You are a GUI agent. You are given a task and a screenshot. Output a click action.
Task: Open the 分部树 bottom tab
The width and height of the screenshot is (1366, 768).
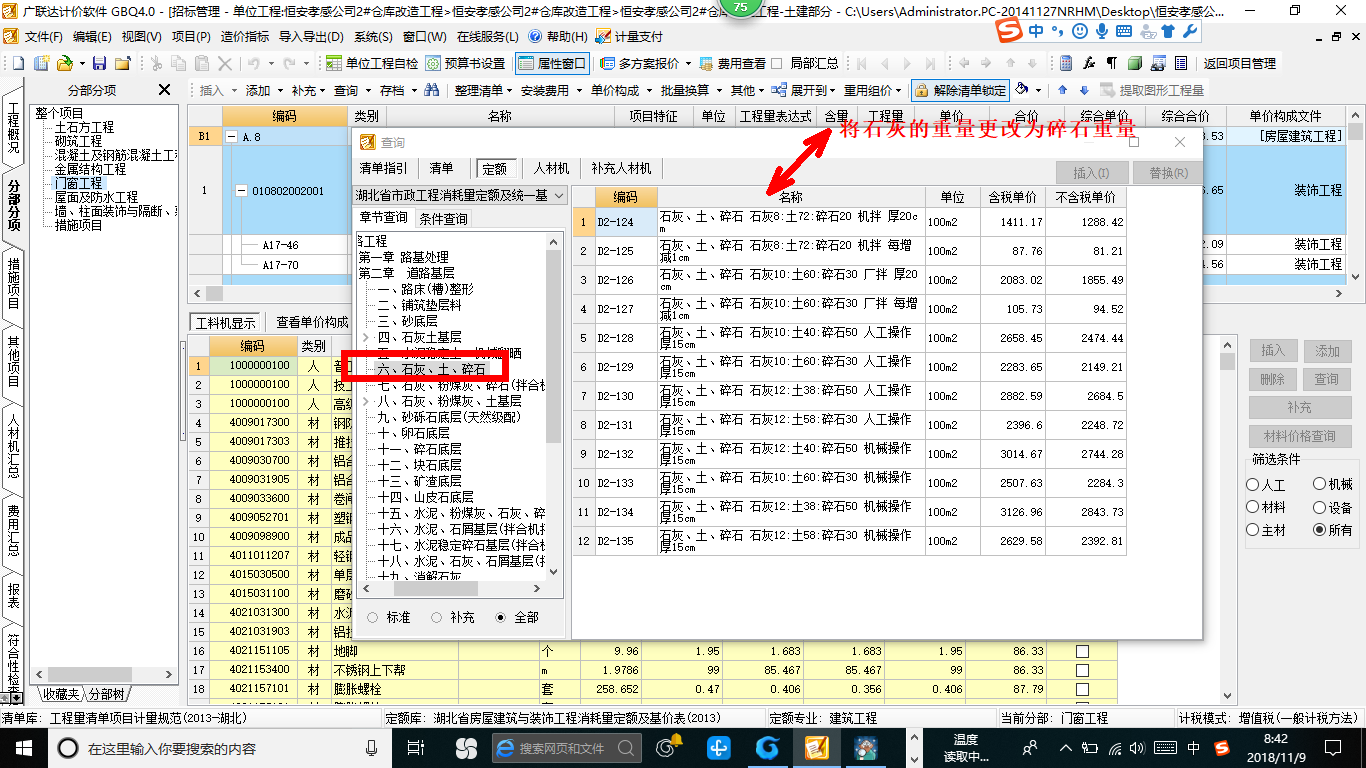point(106,694)
